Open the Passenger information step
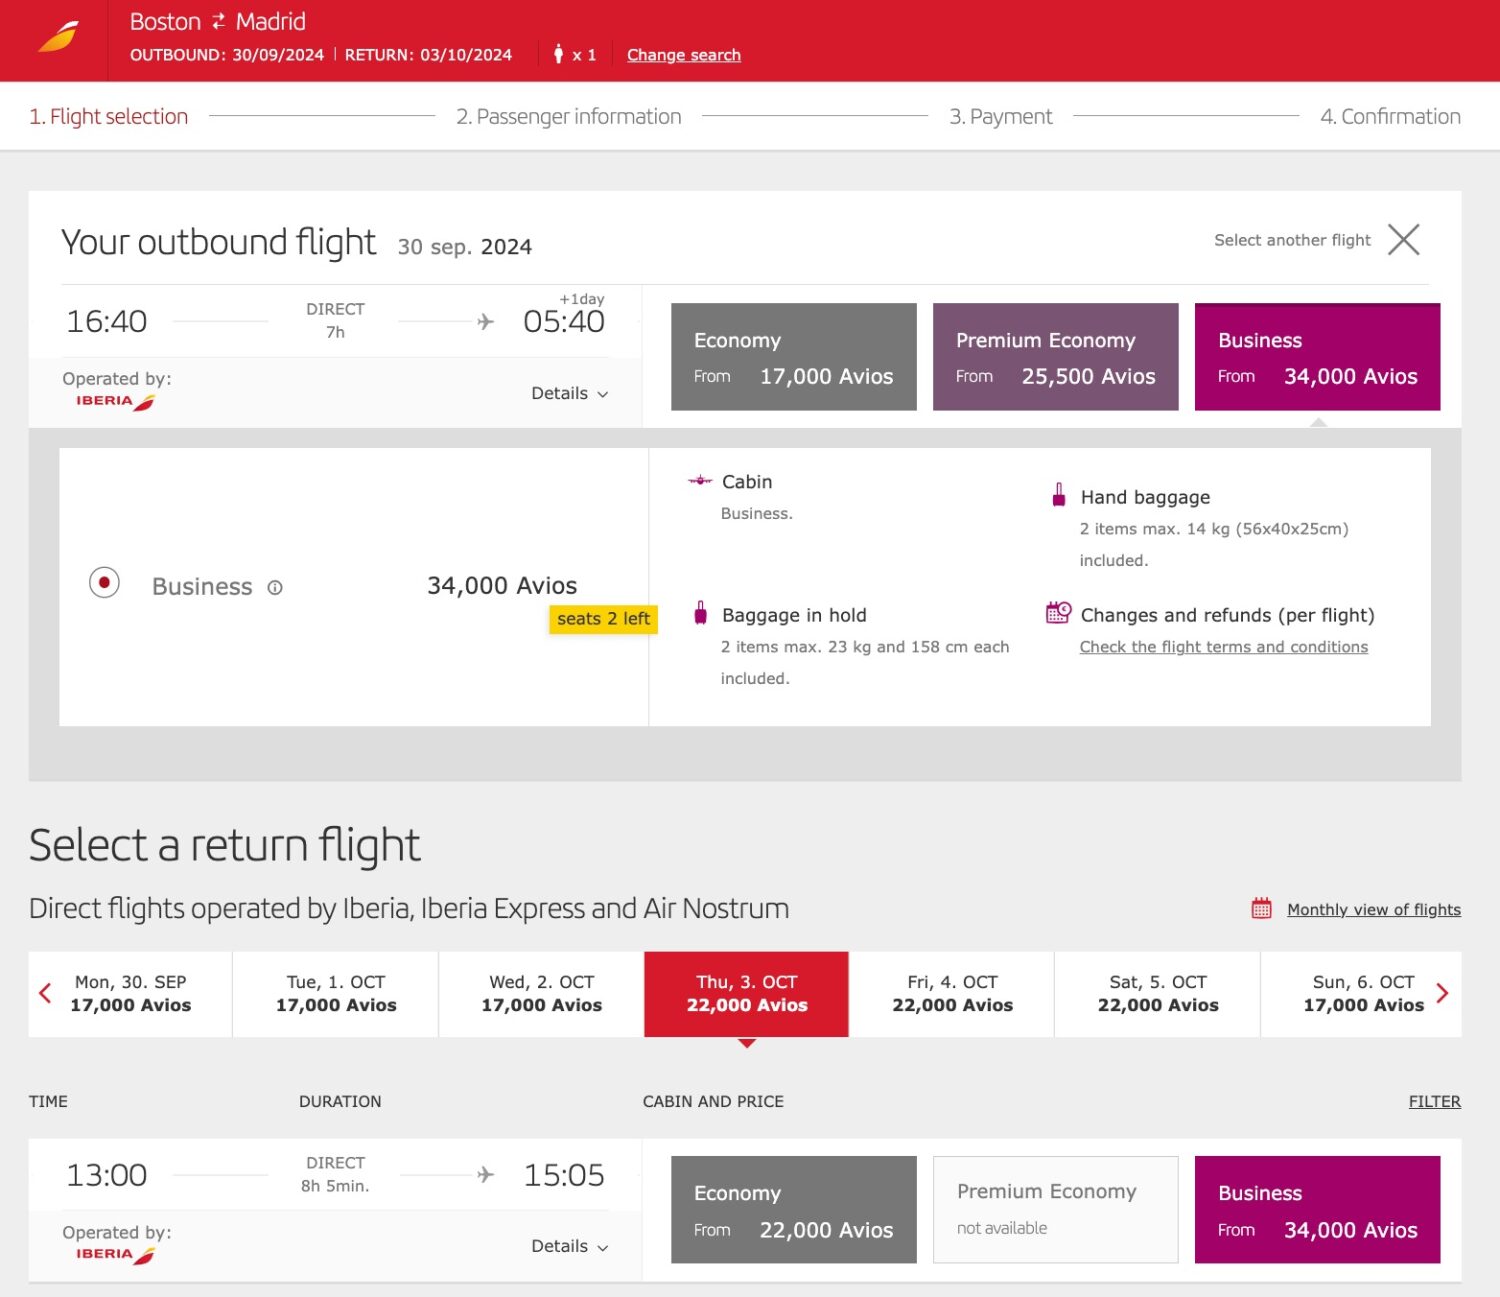 point(568,116)
